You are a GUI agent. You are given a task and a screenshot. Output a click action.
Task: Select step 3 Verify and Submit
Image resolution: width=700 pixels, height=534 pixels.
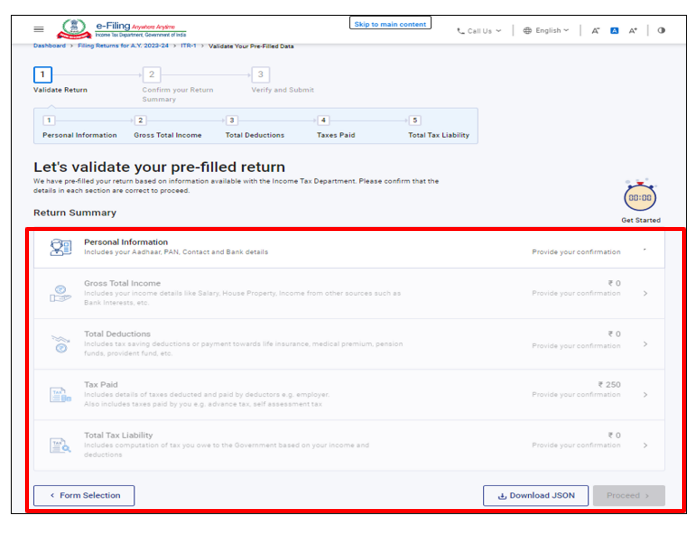pyautogui.click(x=260, y=75)
